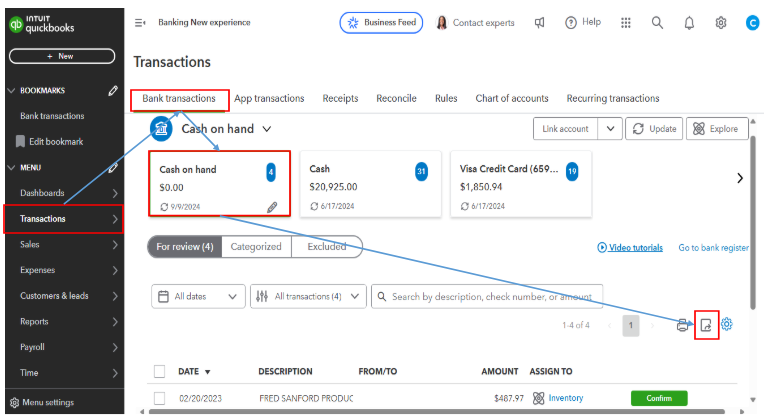This screenshot has height=419, width=773.
Task: Click the announcements megaphone icon
Action: tap(540, 23)
